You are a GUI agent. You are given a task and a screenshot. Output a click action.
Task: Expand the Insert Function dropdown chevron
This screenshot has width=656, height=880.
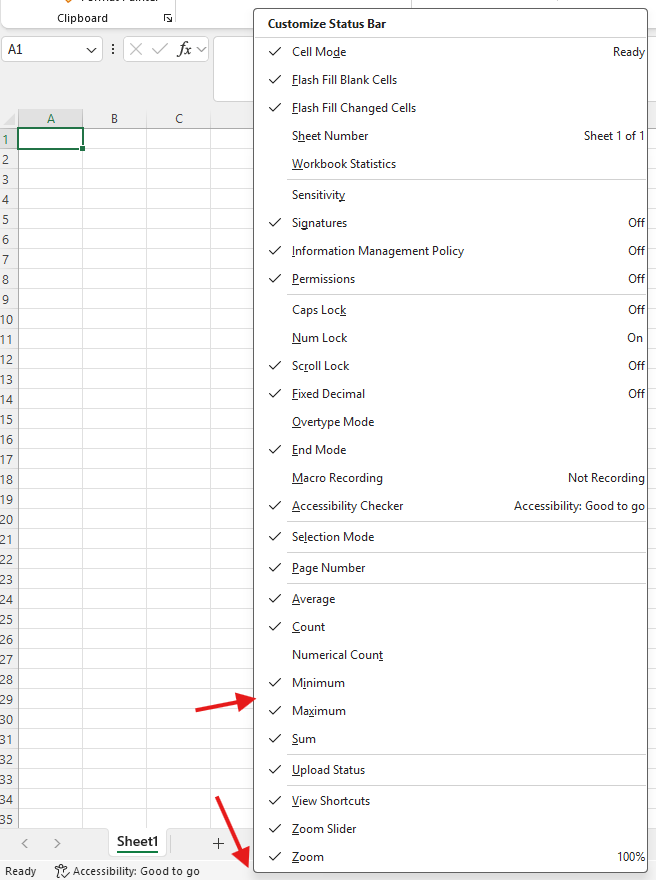pos(201,49)
